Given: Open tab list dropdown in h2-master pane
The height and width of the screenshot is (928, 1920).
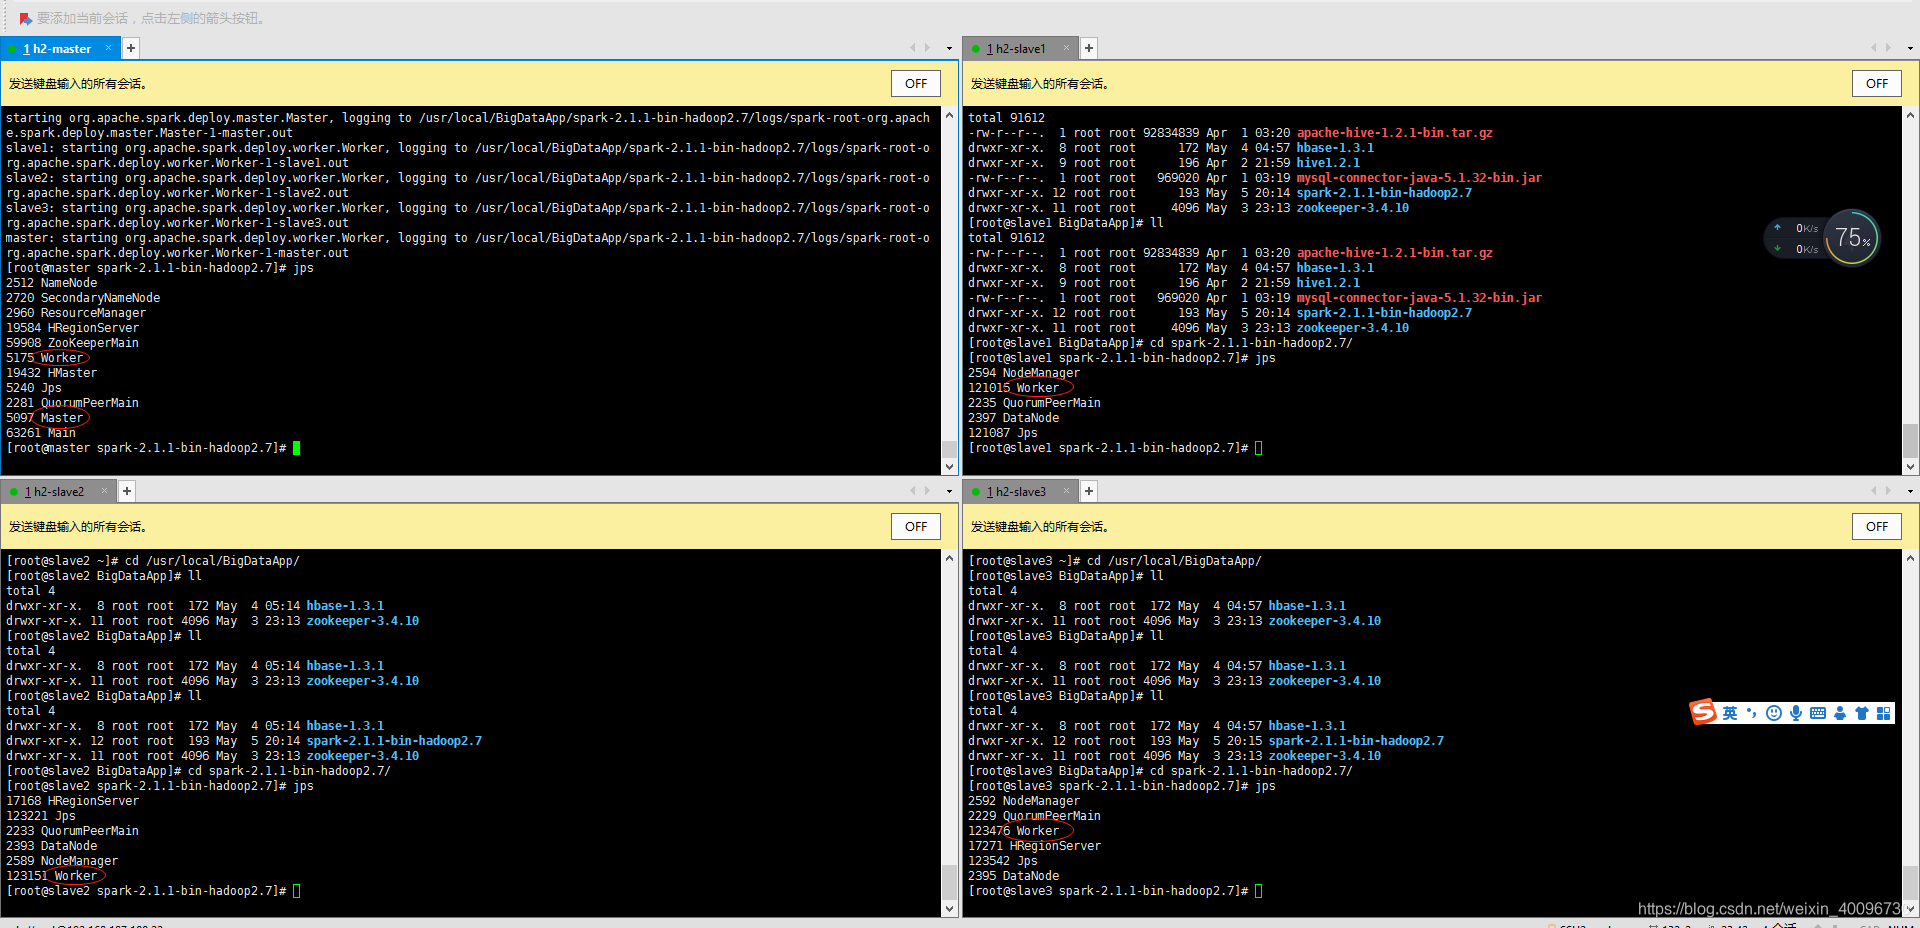Looking at the screenshot, I should pyautogui.click(x=948, y=47).
